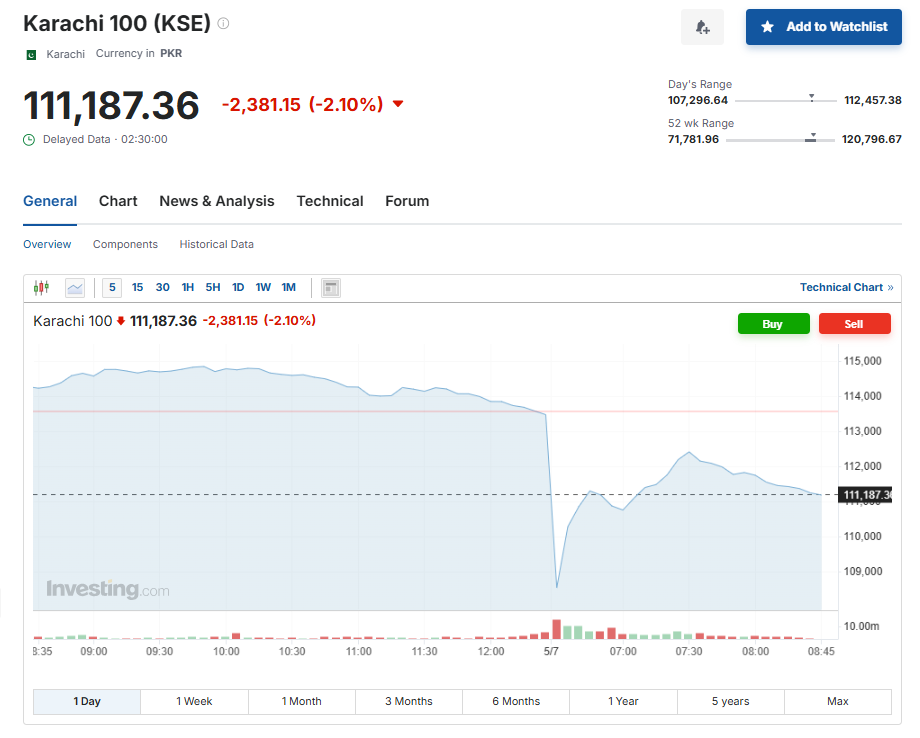Select the 1 Week range
This screenshot has height=738, width=920.
pos(194,702)
